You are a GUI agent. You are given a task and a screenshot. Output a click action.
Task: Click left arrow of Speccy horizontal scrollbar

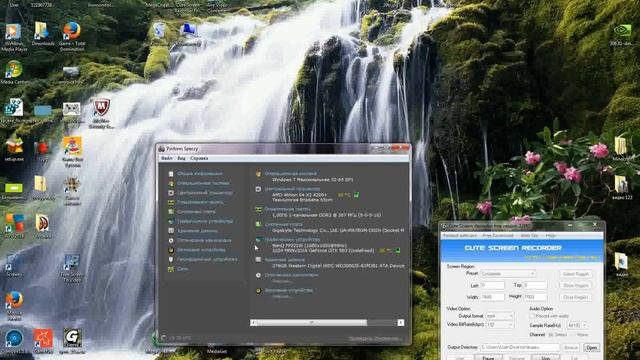[x=253, y=322]
